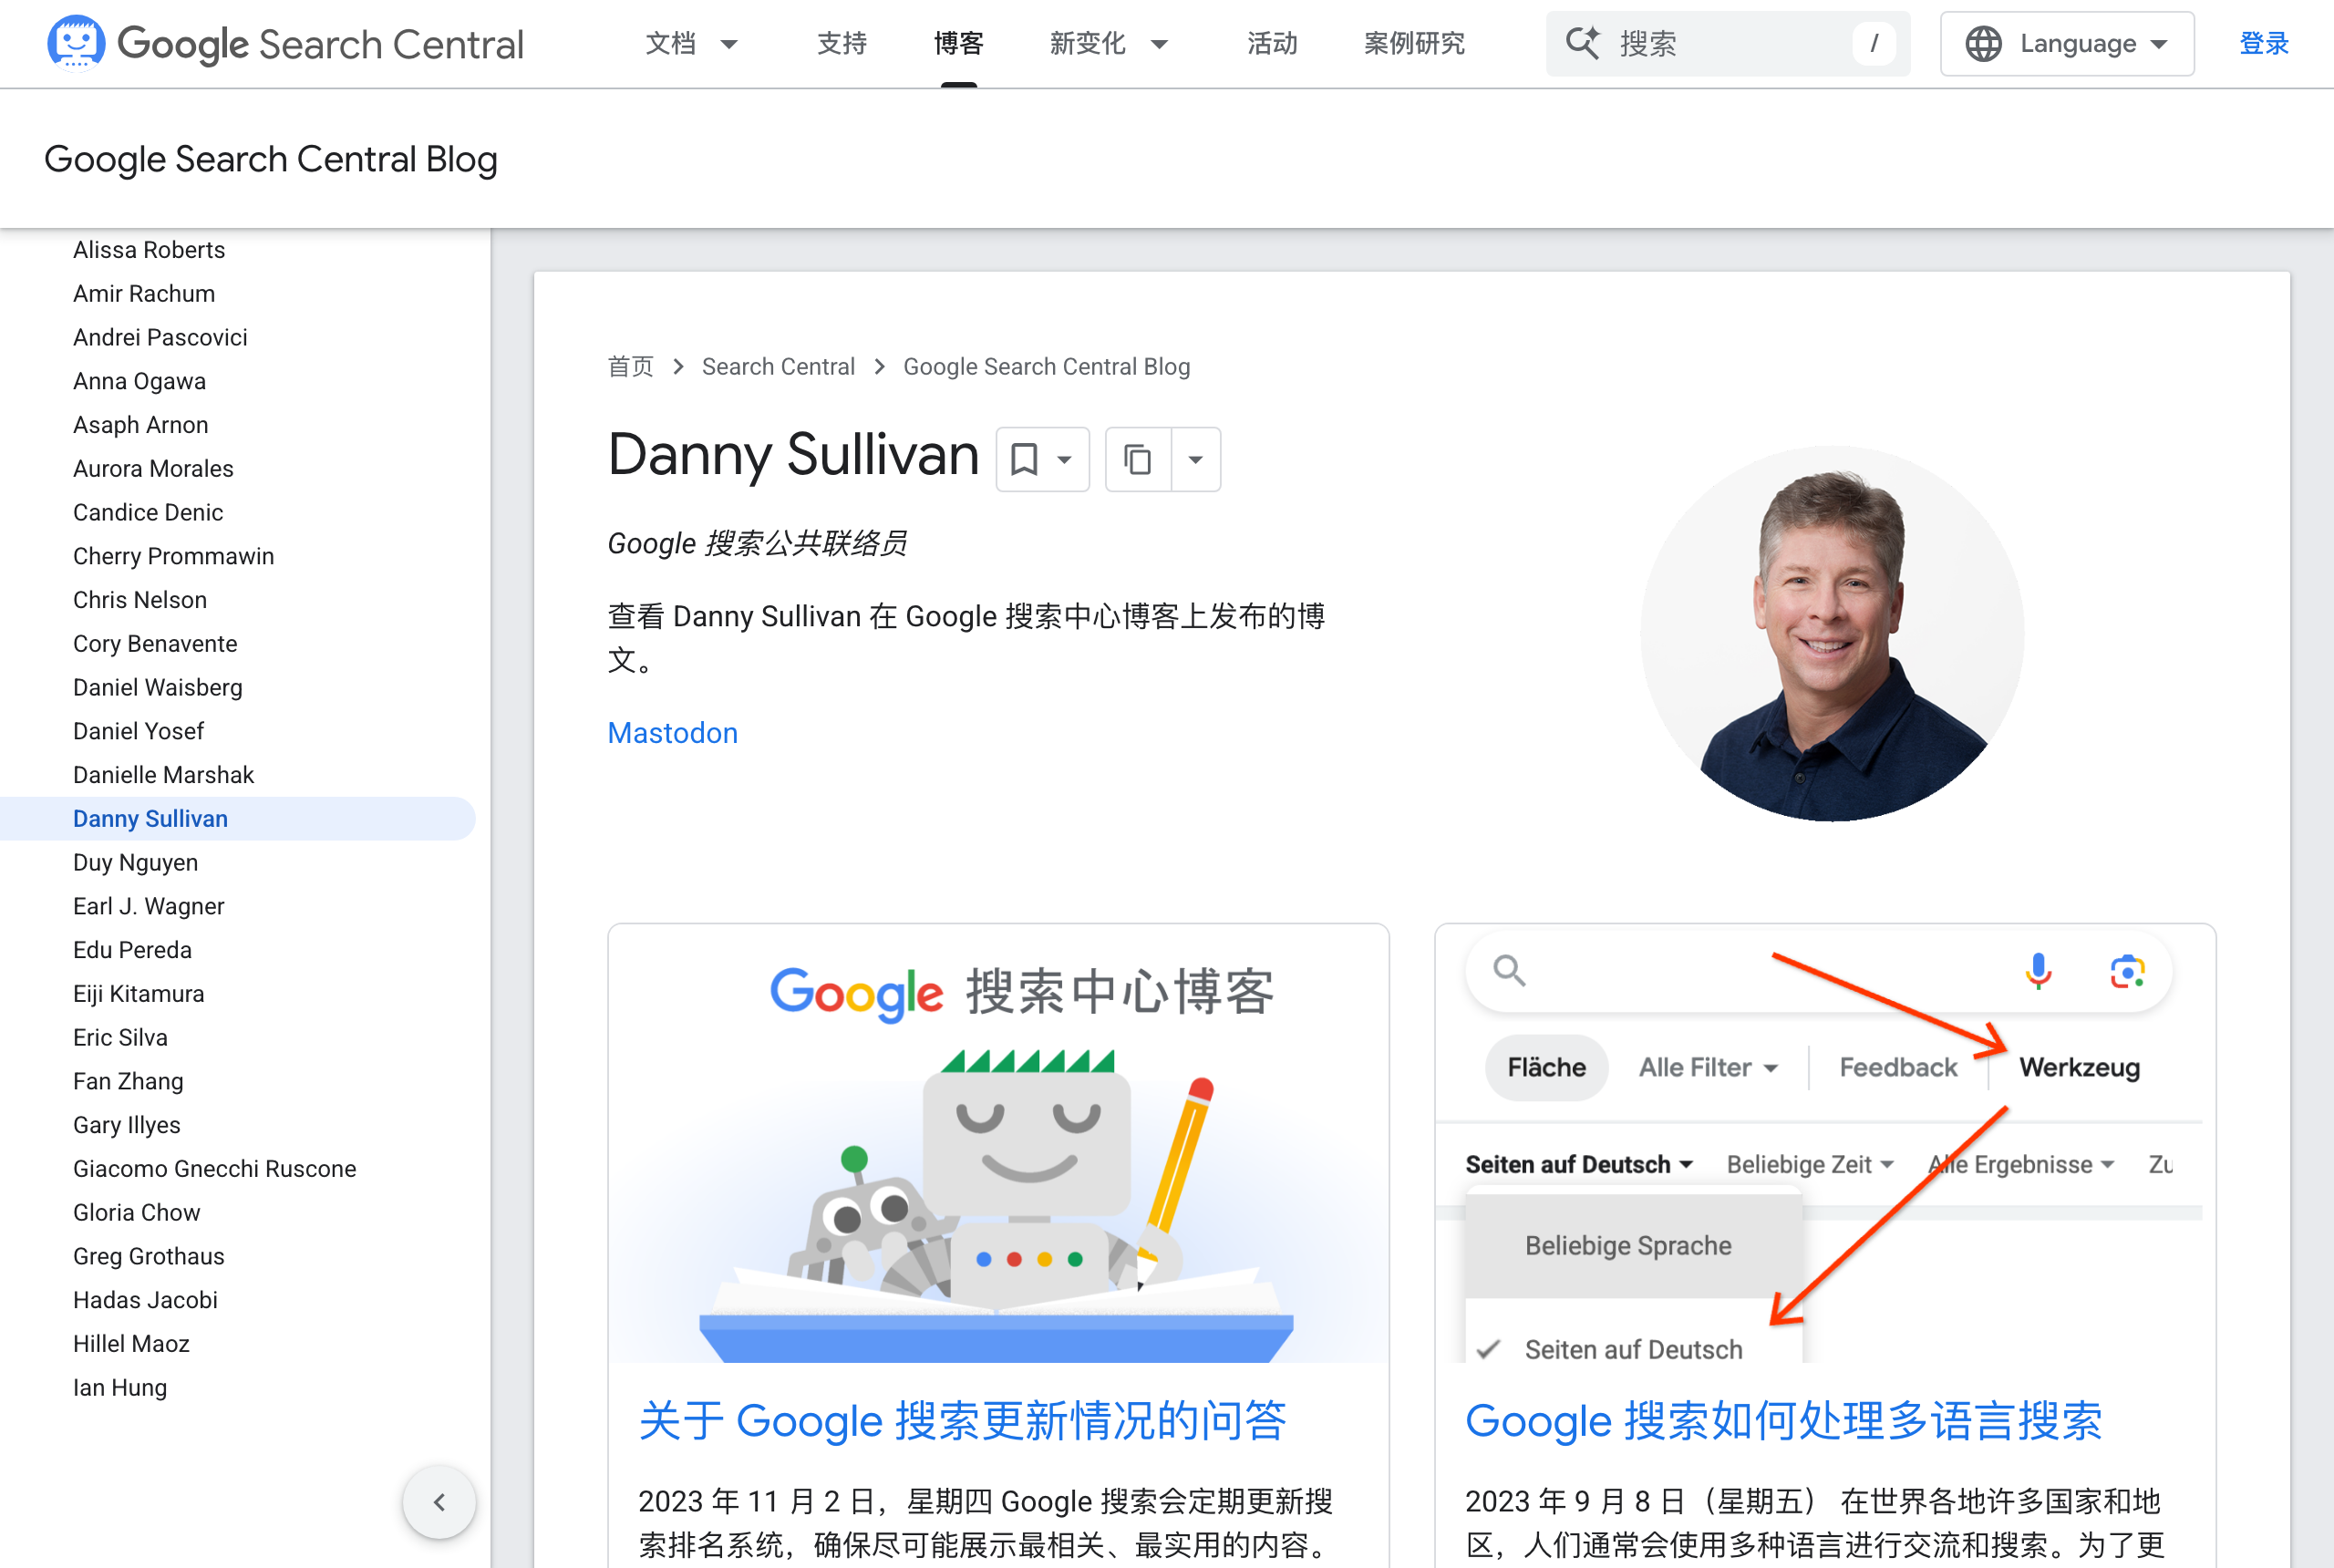Select Aurora Morales in sidebar
The height and width of the screenshot is (1568, 2334).
(153, 469)
